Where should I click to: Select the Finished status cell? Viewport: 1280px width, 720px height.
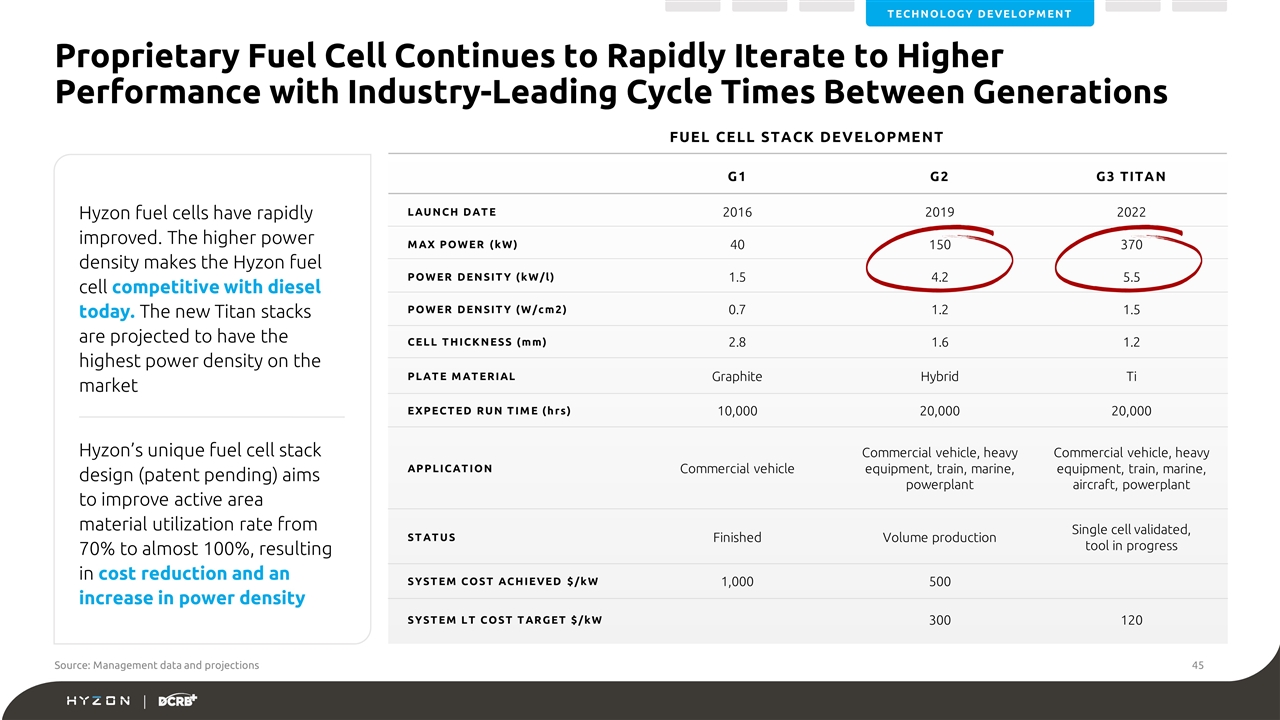[x=737, y=538]
